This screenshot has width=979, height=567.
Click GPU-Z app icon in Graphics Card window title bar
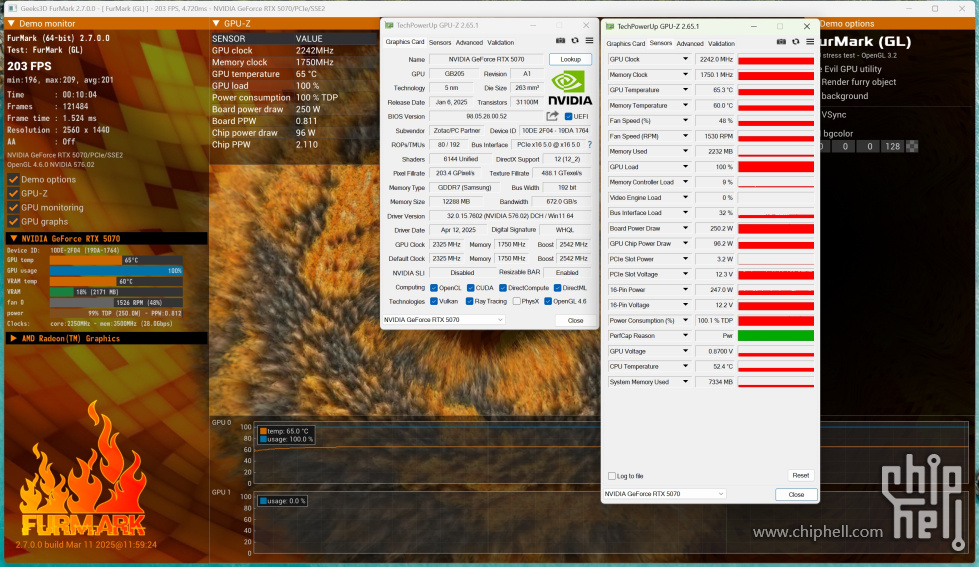pos(389,26)
